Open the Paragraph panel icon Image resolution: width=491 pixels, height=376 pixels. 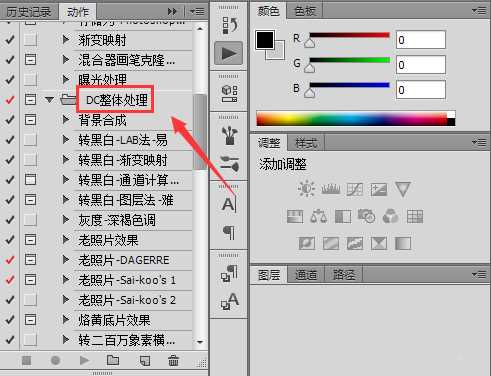229,232
